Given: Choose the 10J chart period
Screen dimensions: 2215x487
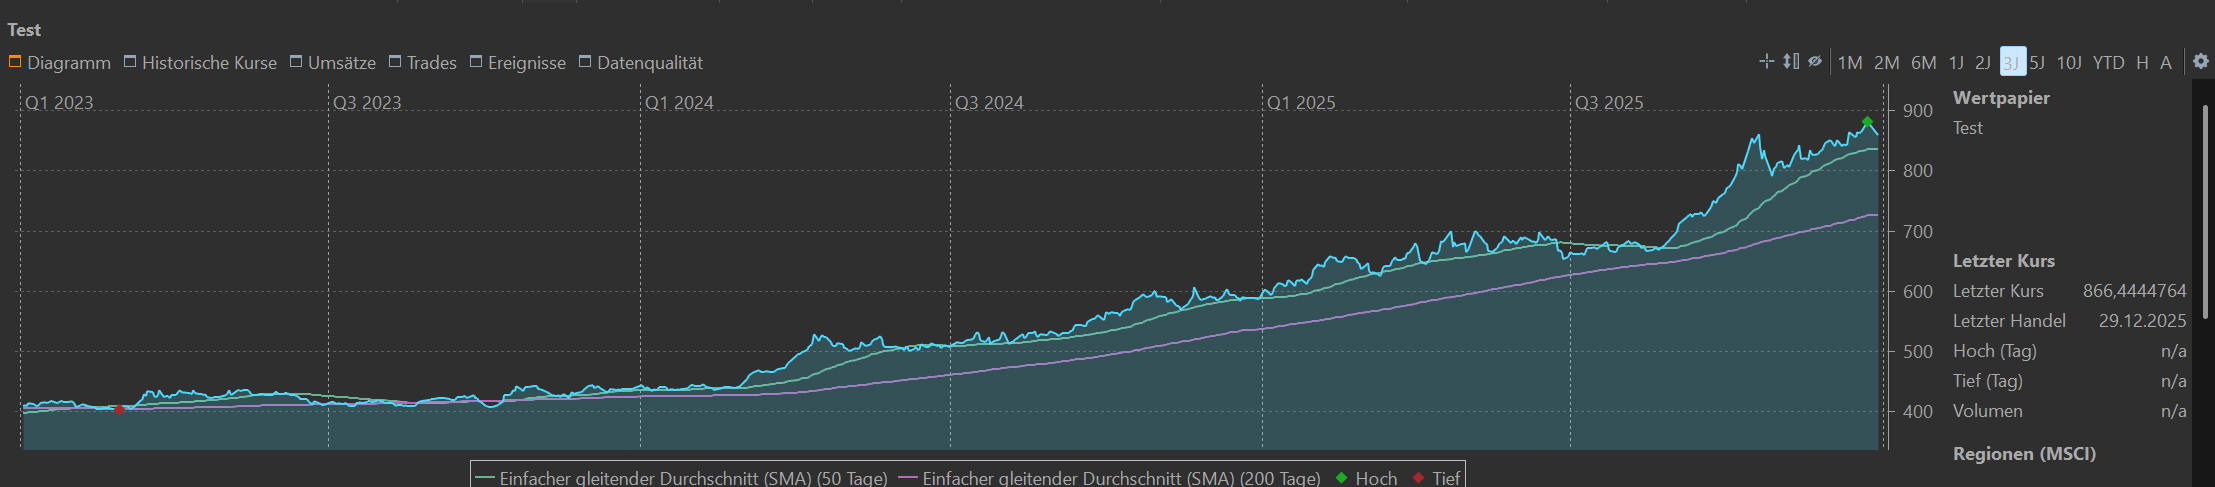Looking at the screenshot, I should (x=2069, y=62).
